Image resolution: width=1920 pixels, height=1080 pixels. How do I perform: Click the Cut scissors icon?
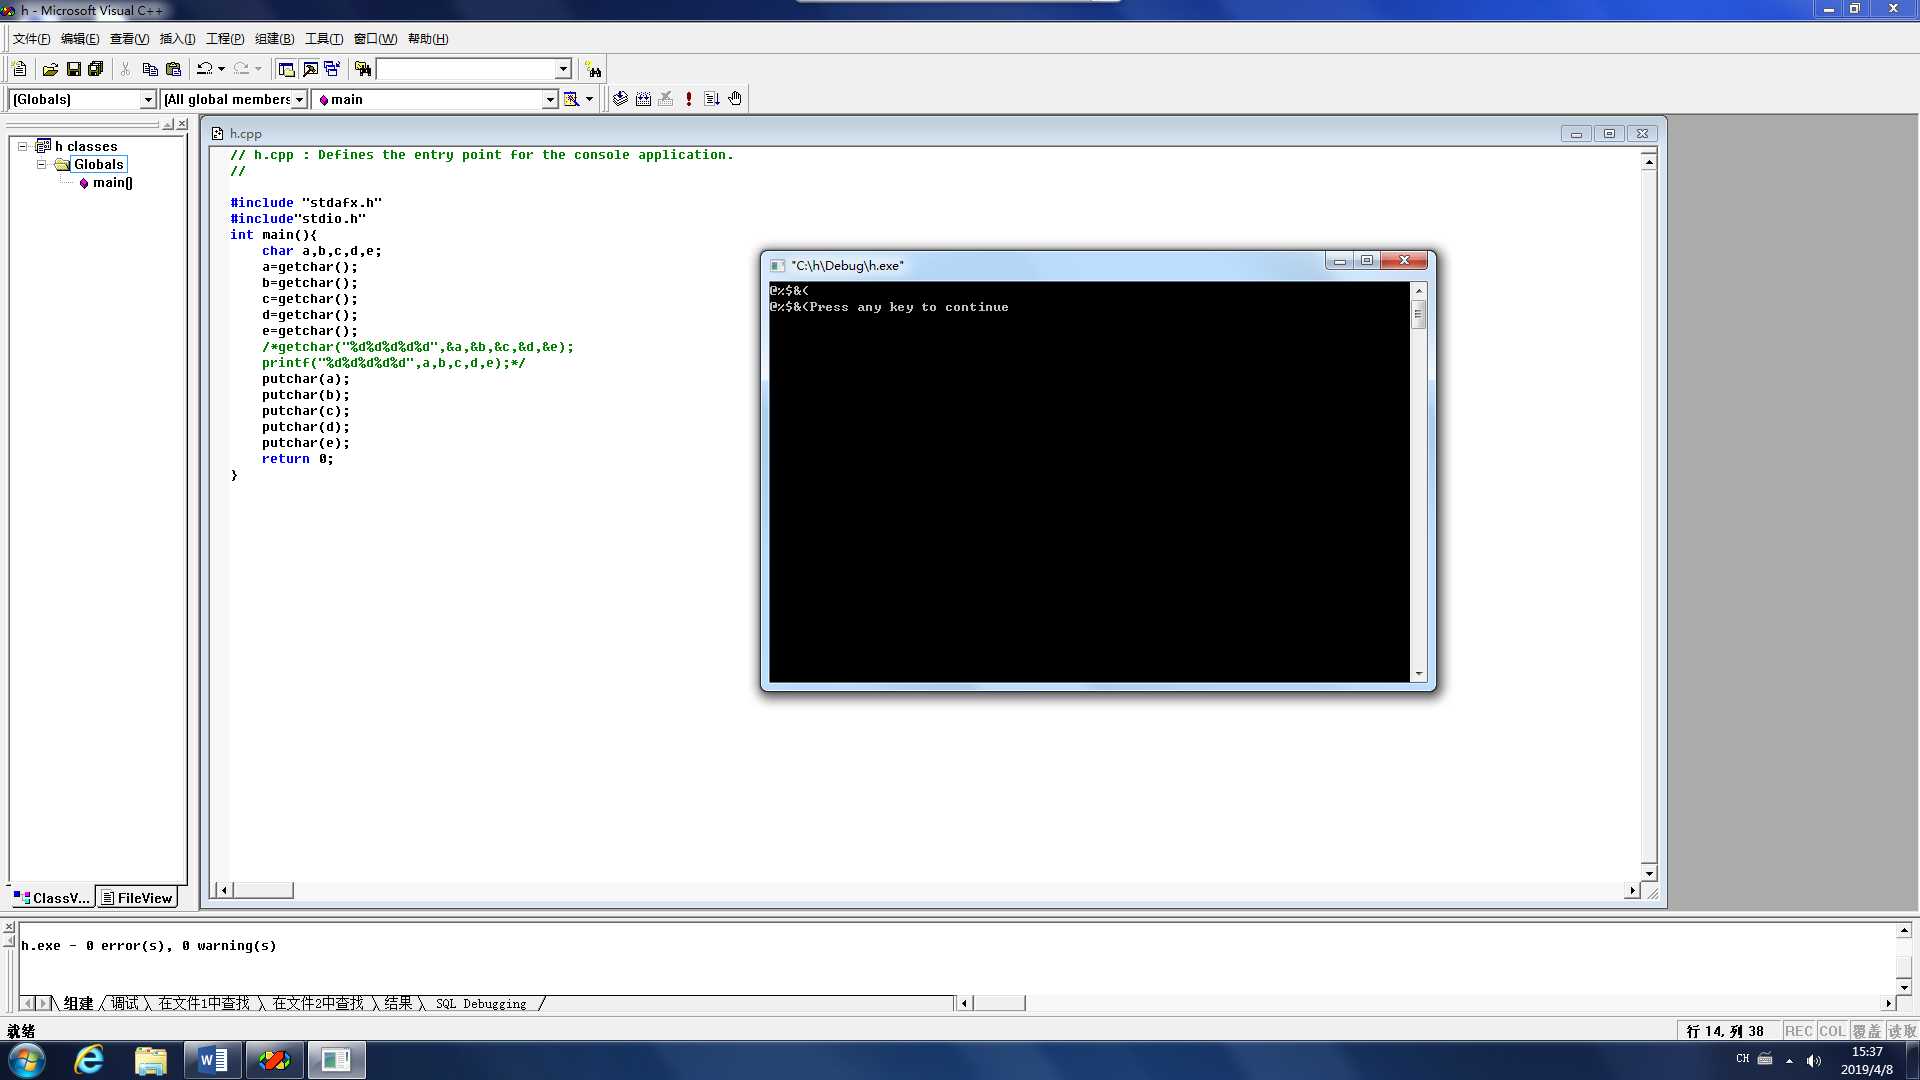pyautogui.click(x=126, y=69)
